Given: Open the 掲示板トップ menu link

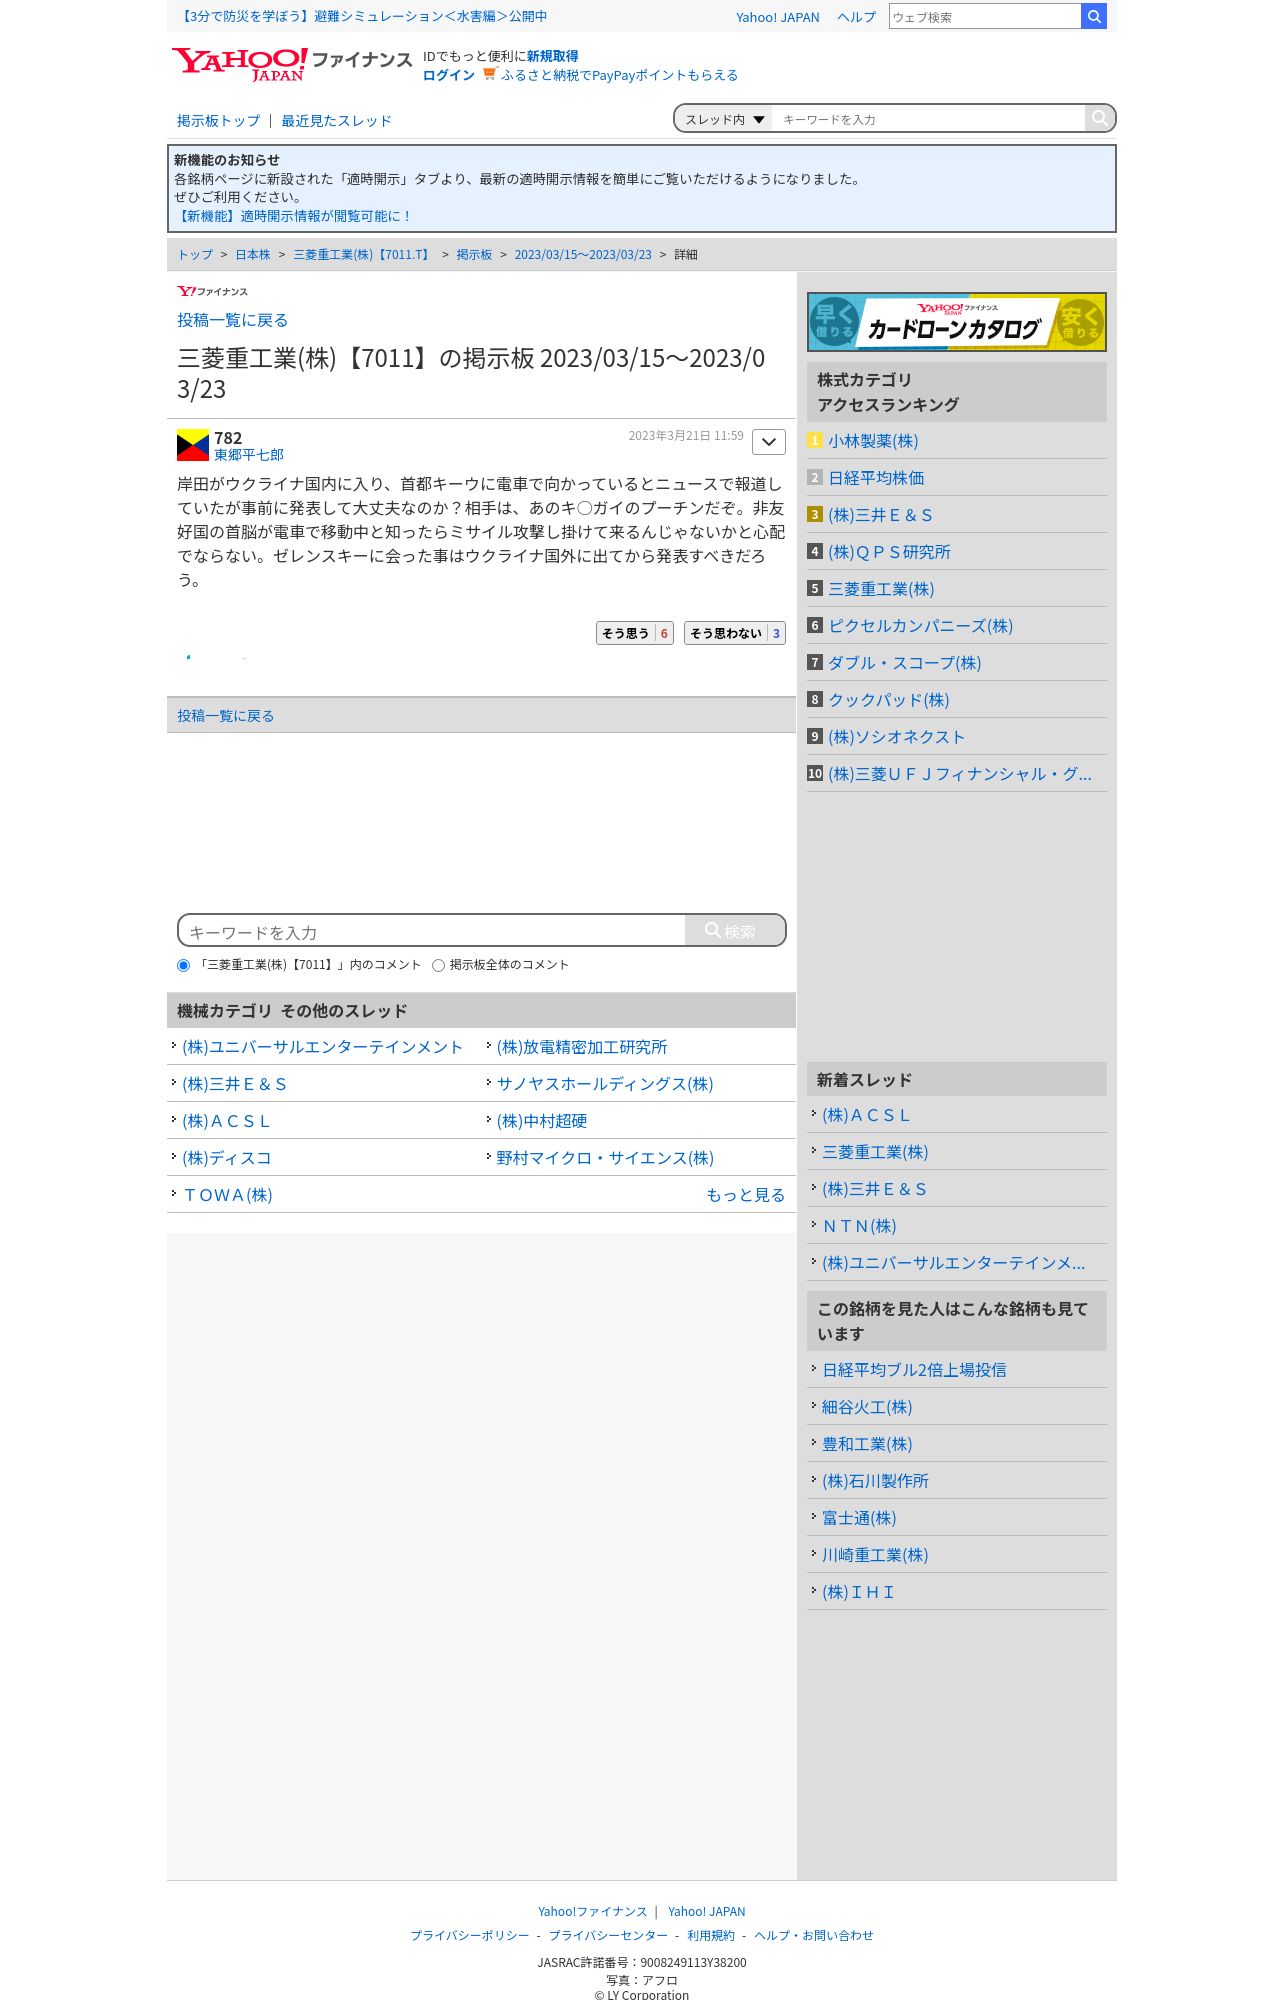Looking at the screenshot, I should pyautogui.click(x=218, y=121).
